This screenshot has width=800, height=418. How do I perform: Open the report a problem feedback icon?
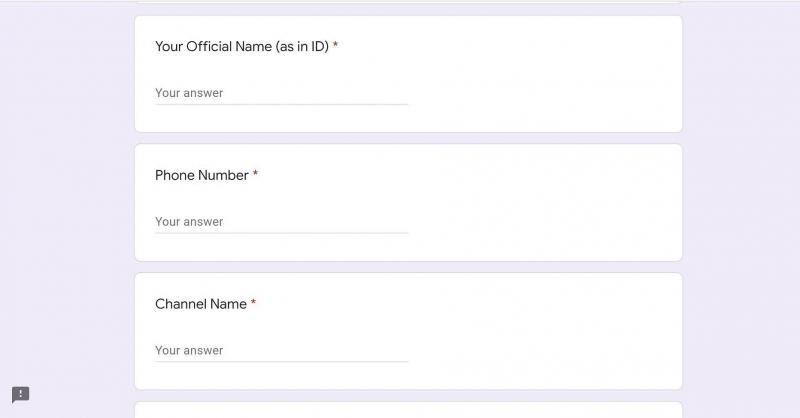[x=21, y=395]
